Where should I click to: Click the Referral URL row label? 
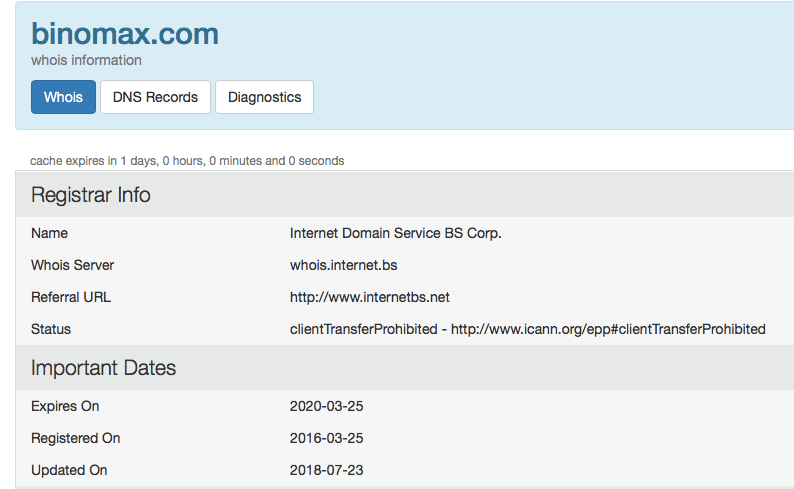coord(69,297)
